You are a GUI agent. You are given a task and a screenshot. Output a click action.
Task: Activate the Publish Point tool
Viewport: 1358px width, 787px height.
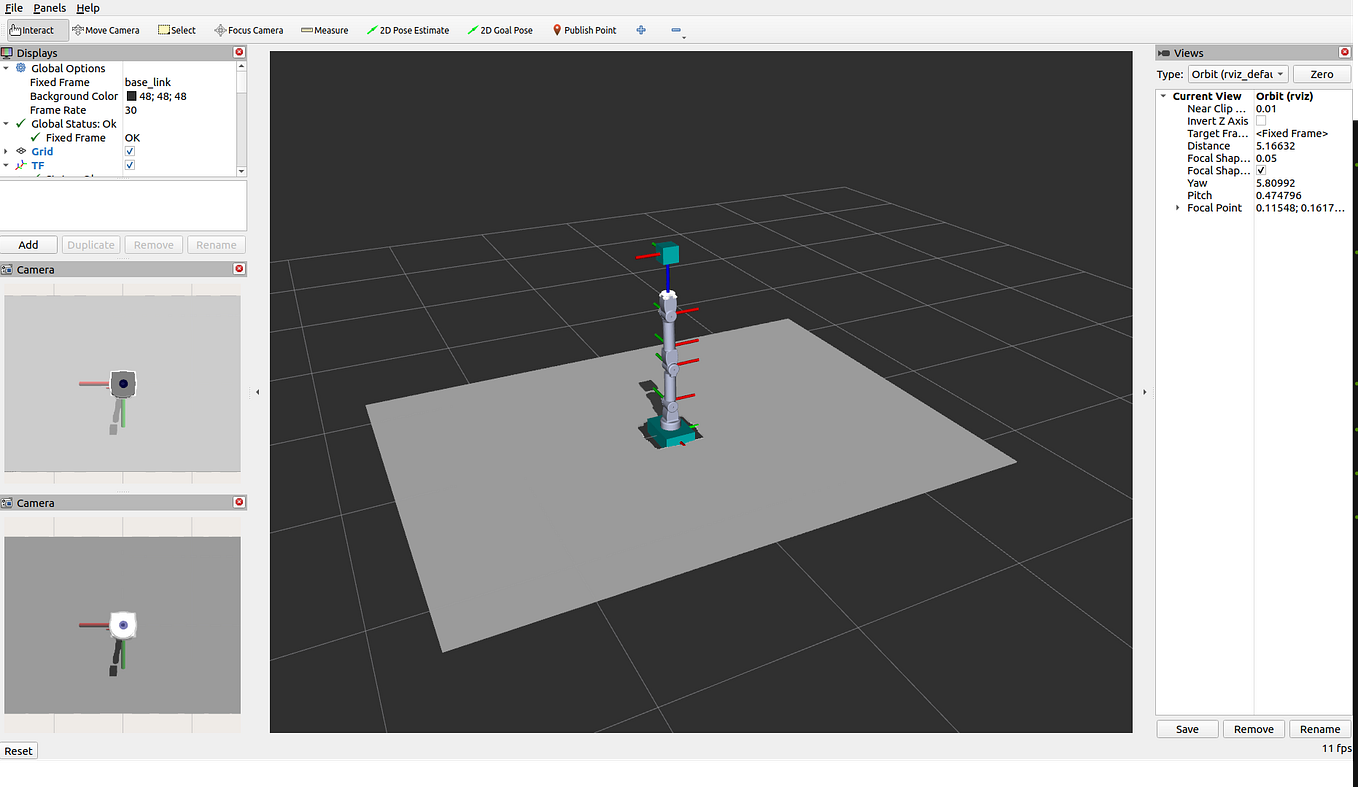[584, 29]
